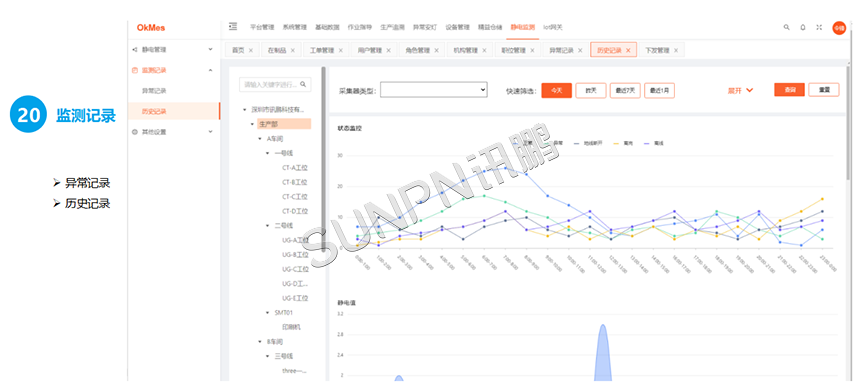Click the OkMes logo

point(151,27)
